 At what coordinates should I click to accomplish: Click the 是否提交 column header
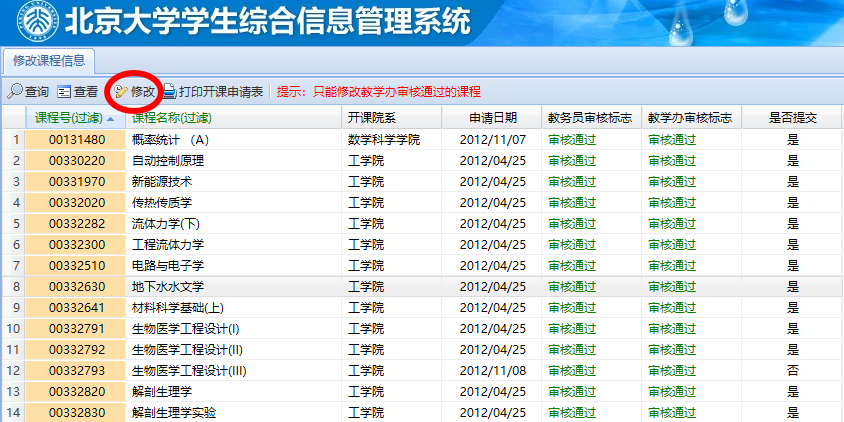tap(792, 118)
